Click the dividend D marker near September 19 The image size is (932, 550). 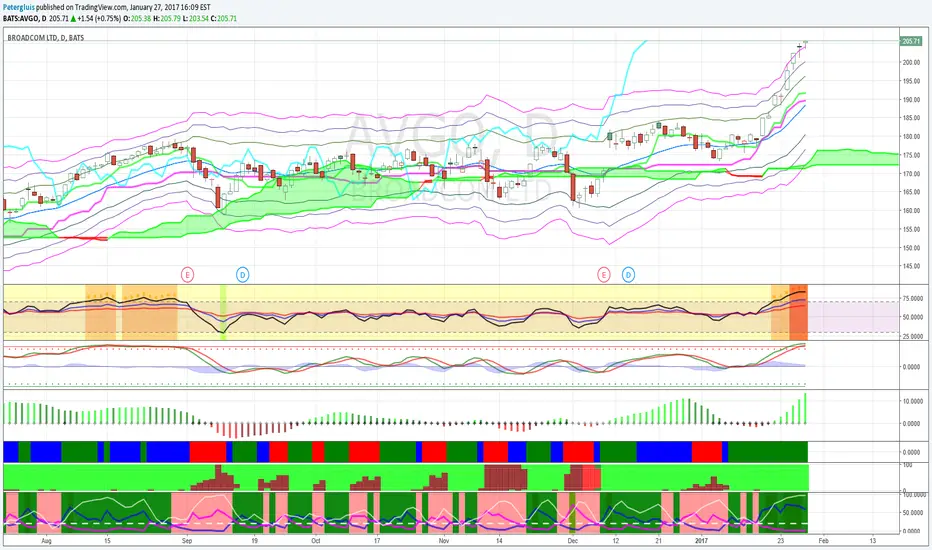pos(242,275)
